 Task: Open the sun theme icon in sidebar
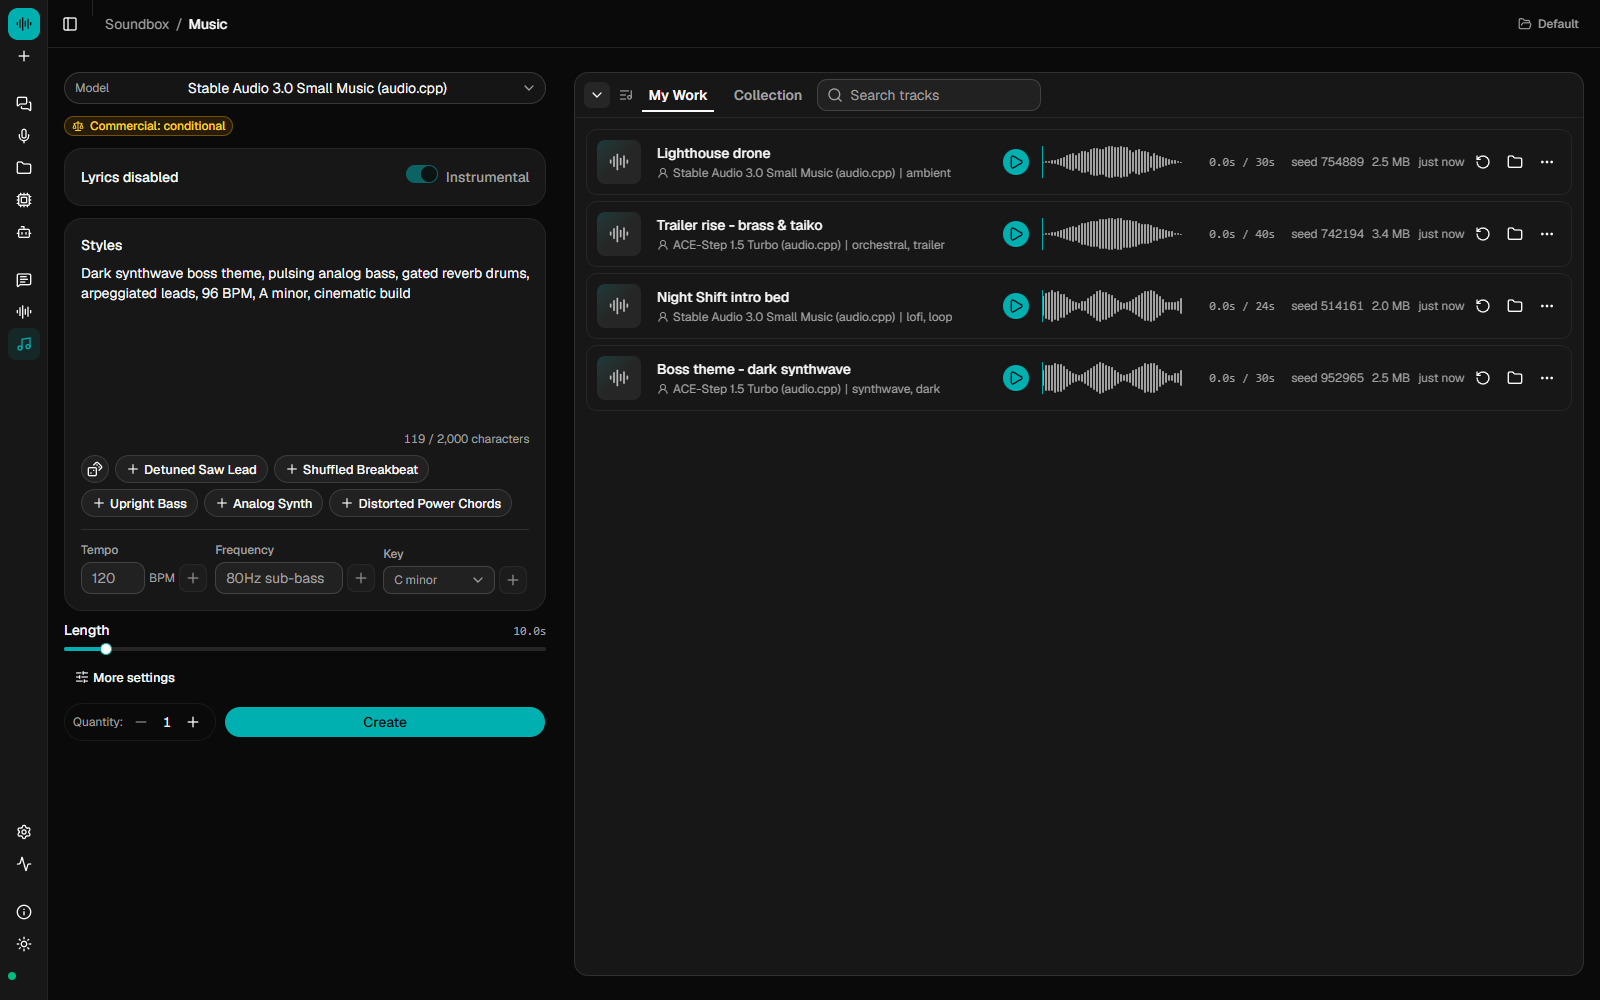tap(24, 944)
